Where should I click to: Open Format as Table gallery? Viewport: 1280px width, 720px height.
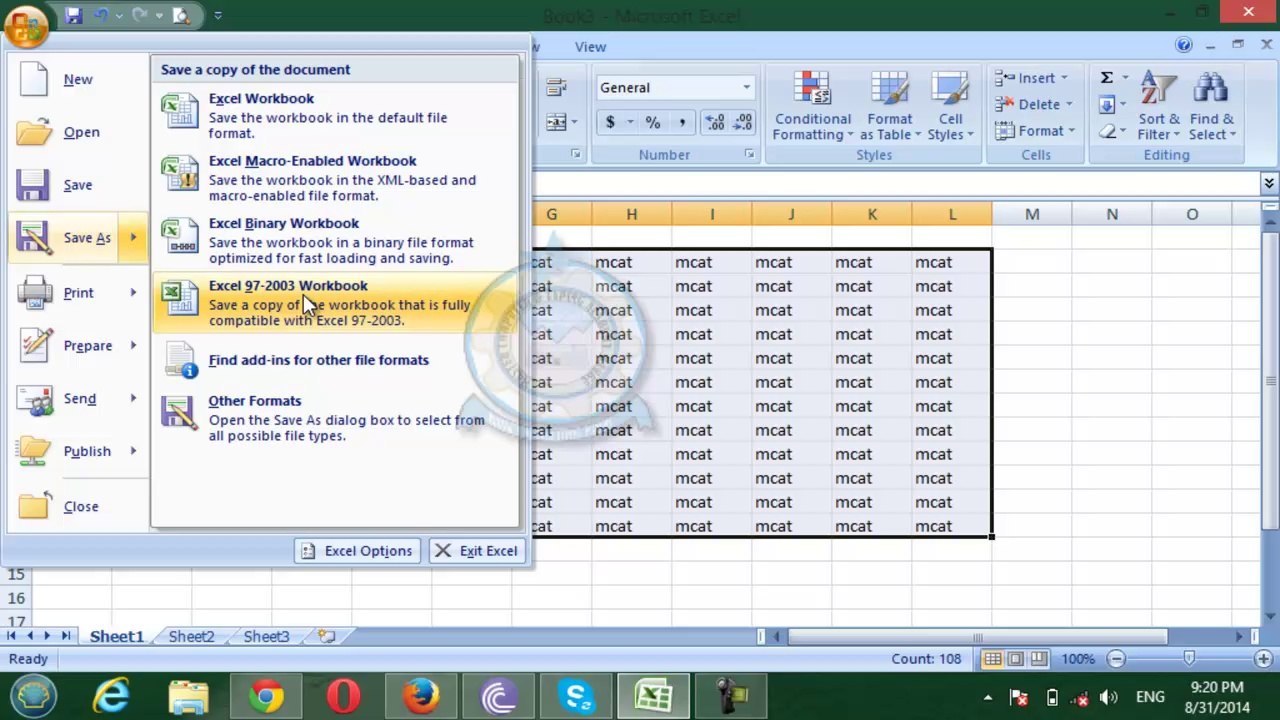coord(889,107)
